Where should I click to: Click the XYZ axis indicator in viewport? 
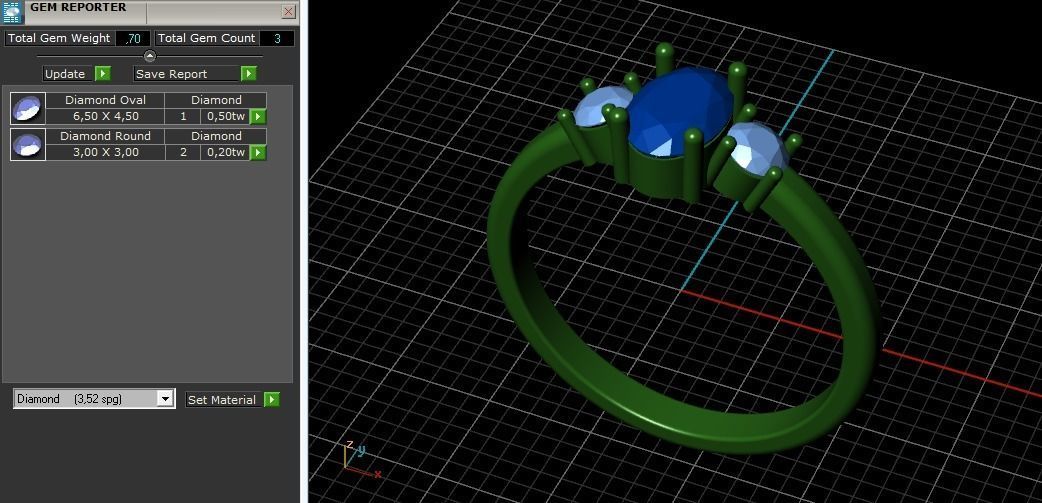click(x=361, y=460)
